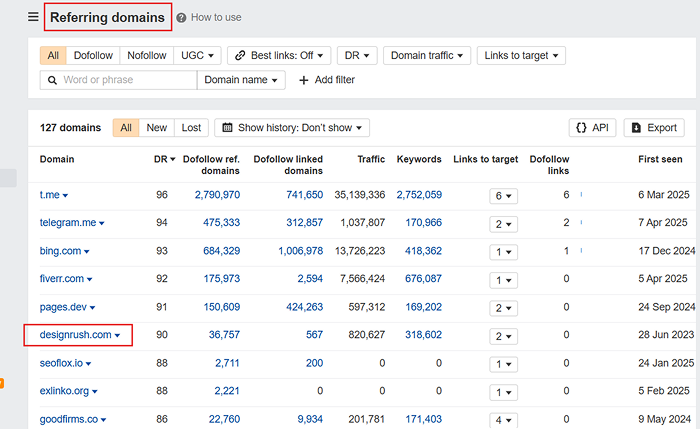
Task: Open the fiverr.com domain link
Action: click(x=62, y=279)
